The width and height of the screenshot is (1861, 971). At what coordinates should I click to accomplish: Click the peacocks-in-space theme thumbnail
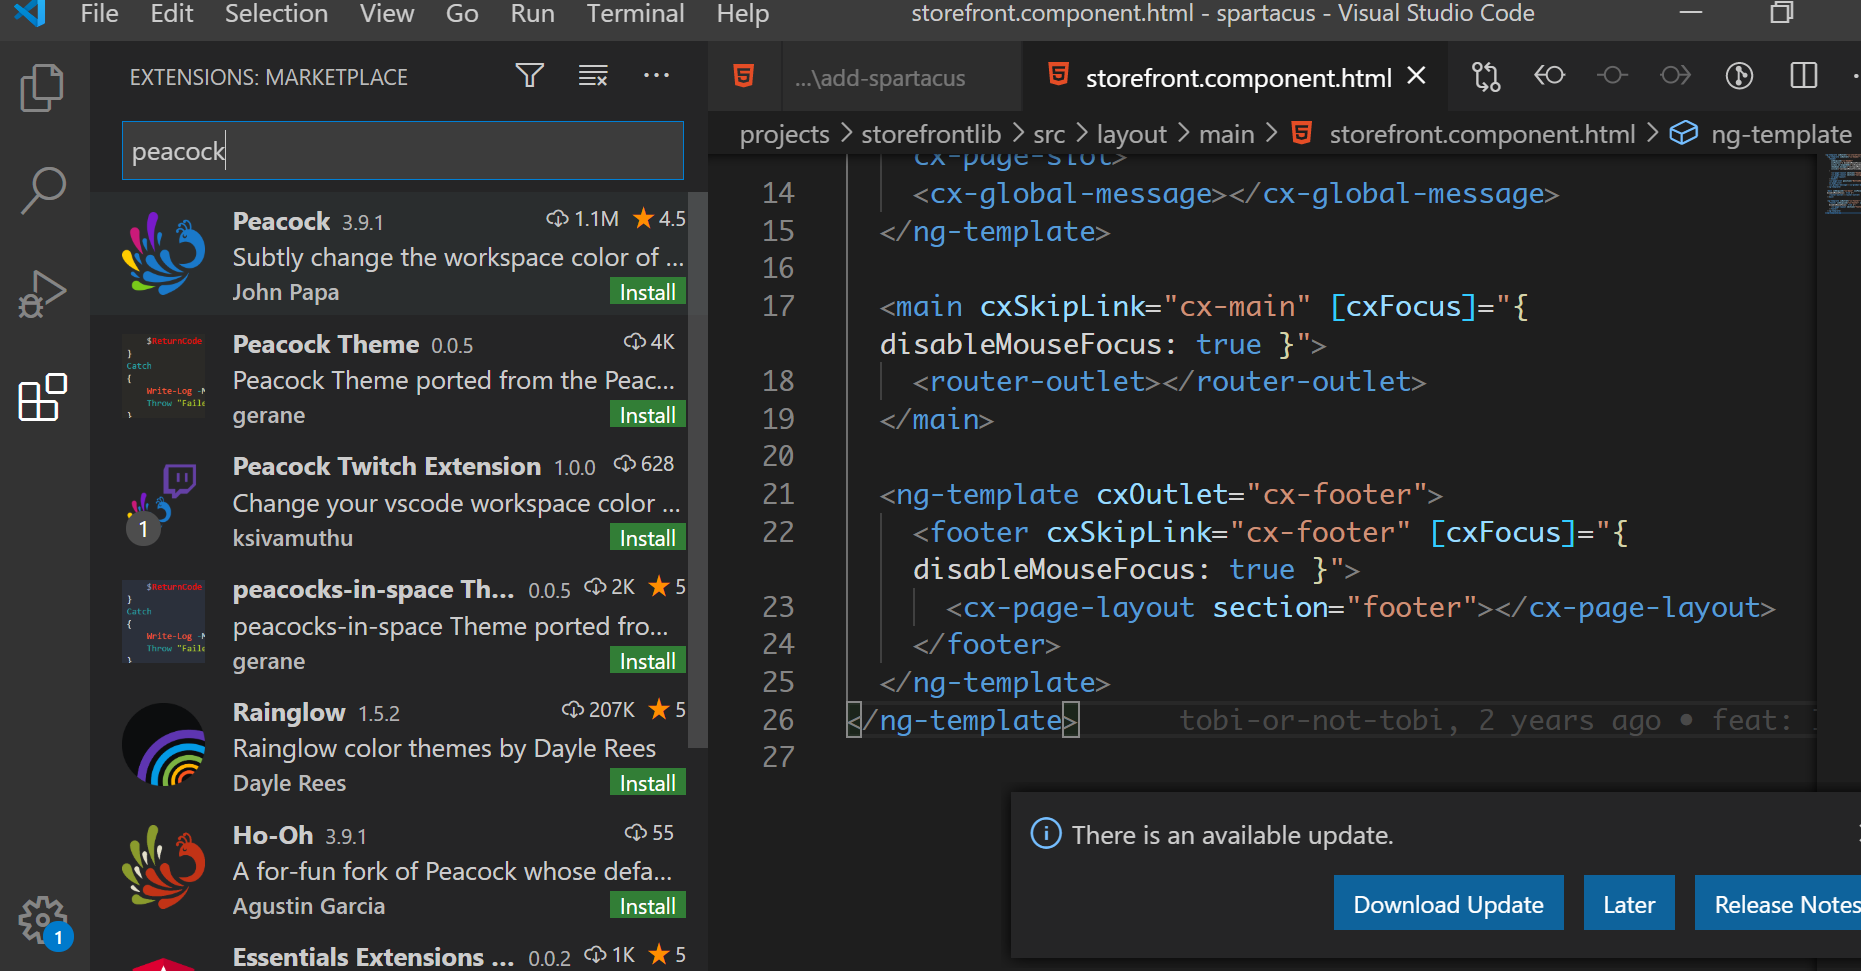[x=164, y=622]
